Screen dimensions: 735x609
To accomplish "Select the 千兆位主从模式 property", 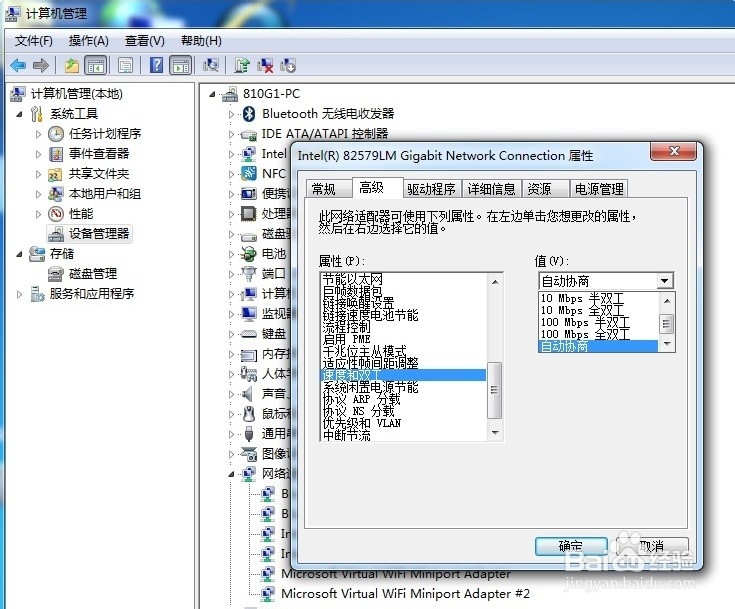I will tap(403, 351).
